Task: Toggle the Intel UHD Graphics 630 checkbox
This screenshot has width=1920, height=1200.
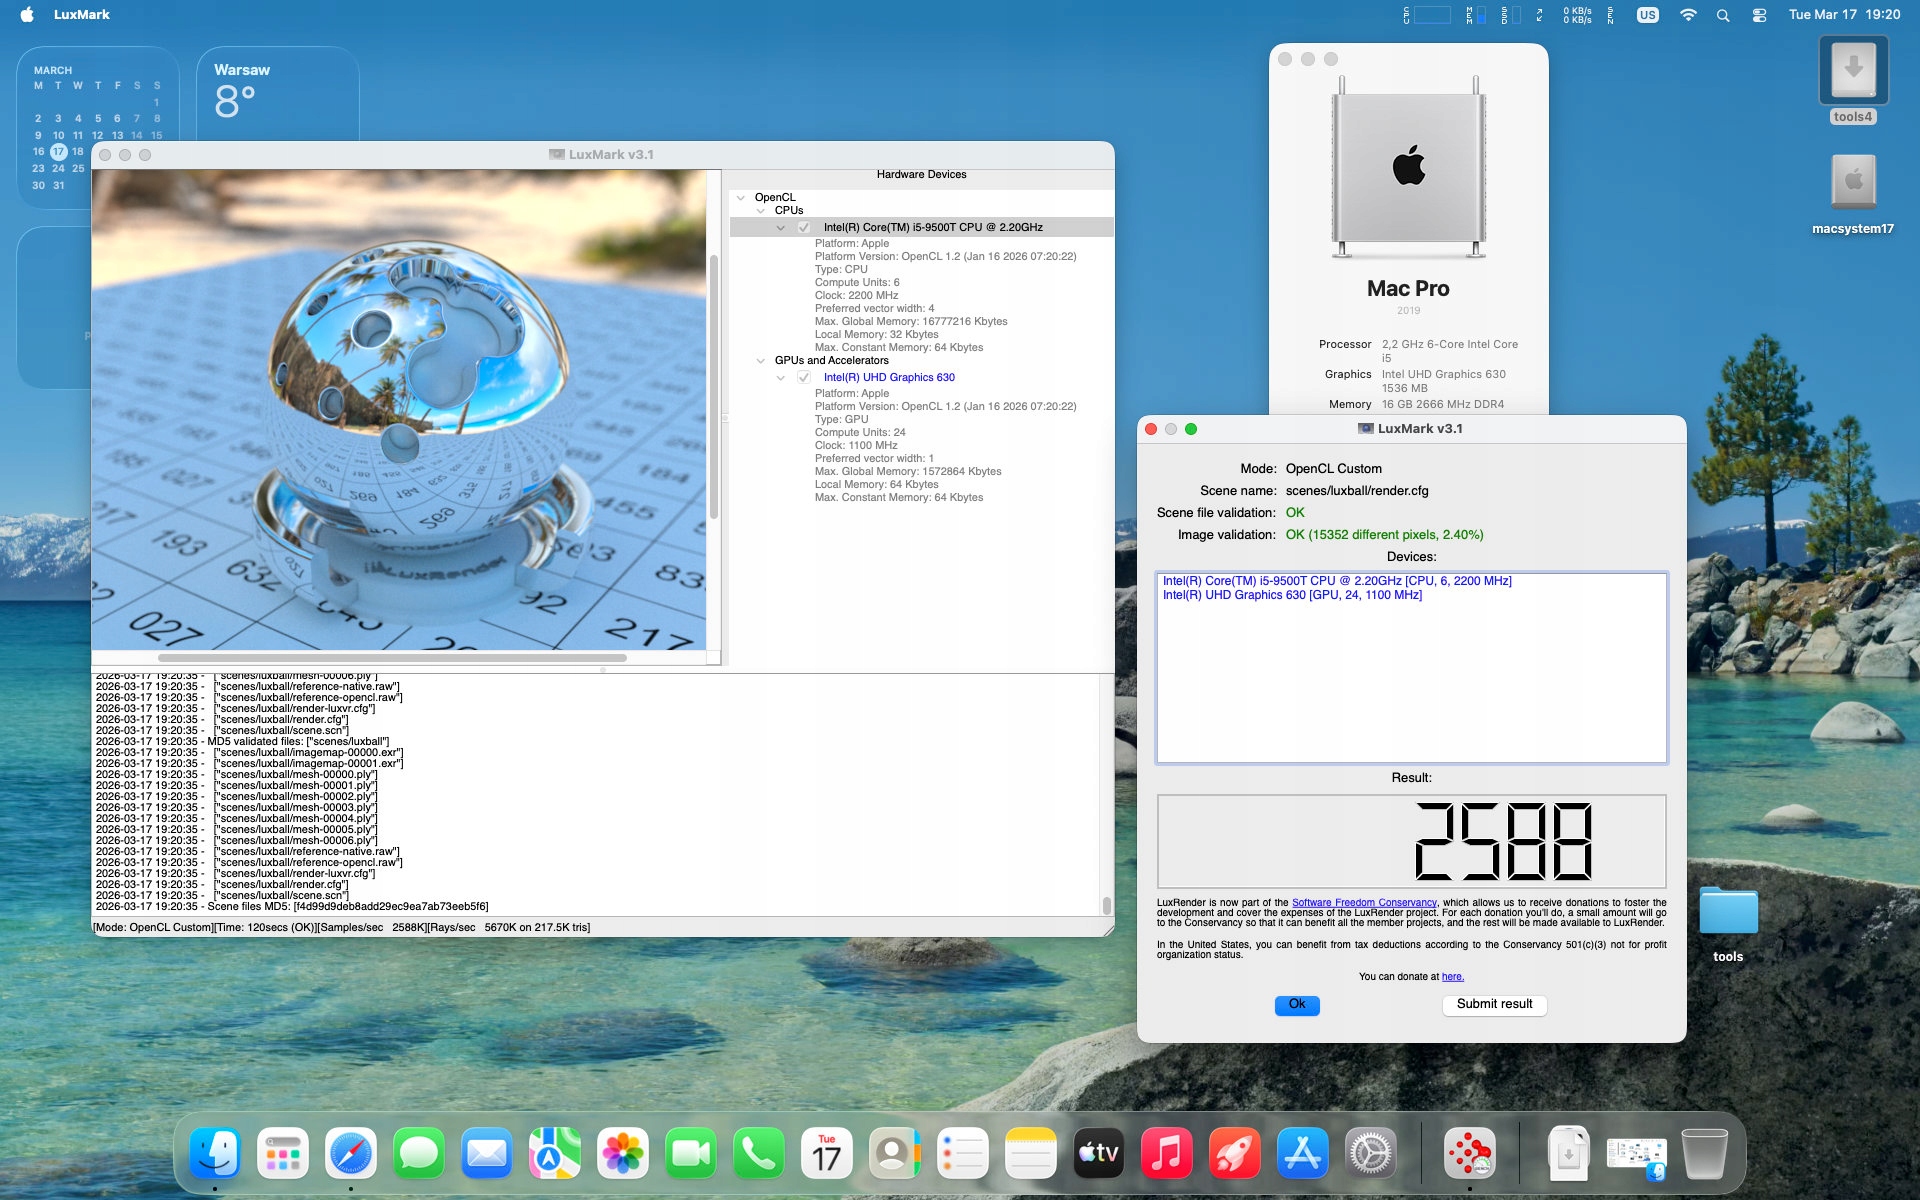Action: click(804, 378)
